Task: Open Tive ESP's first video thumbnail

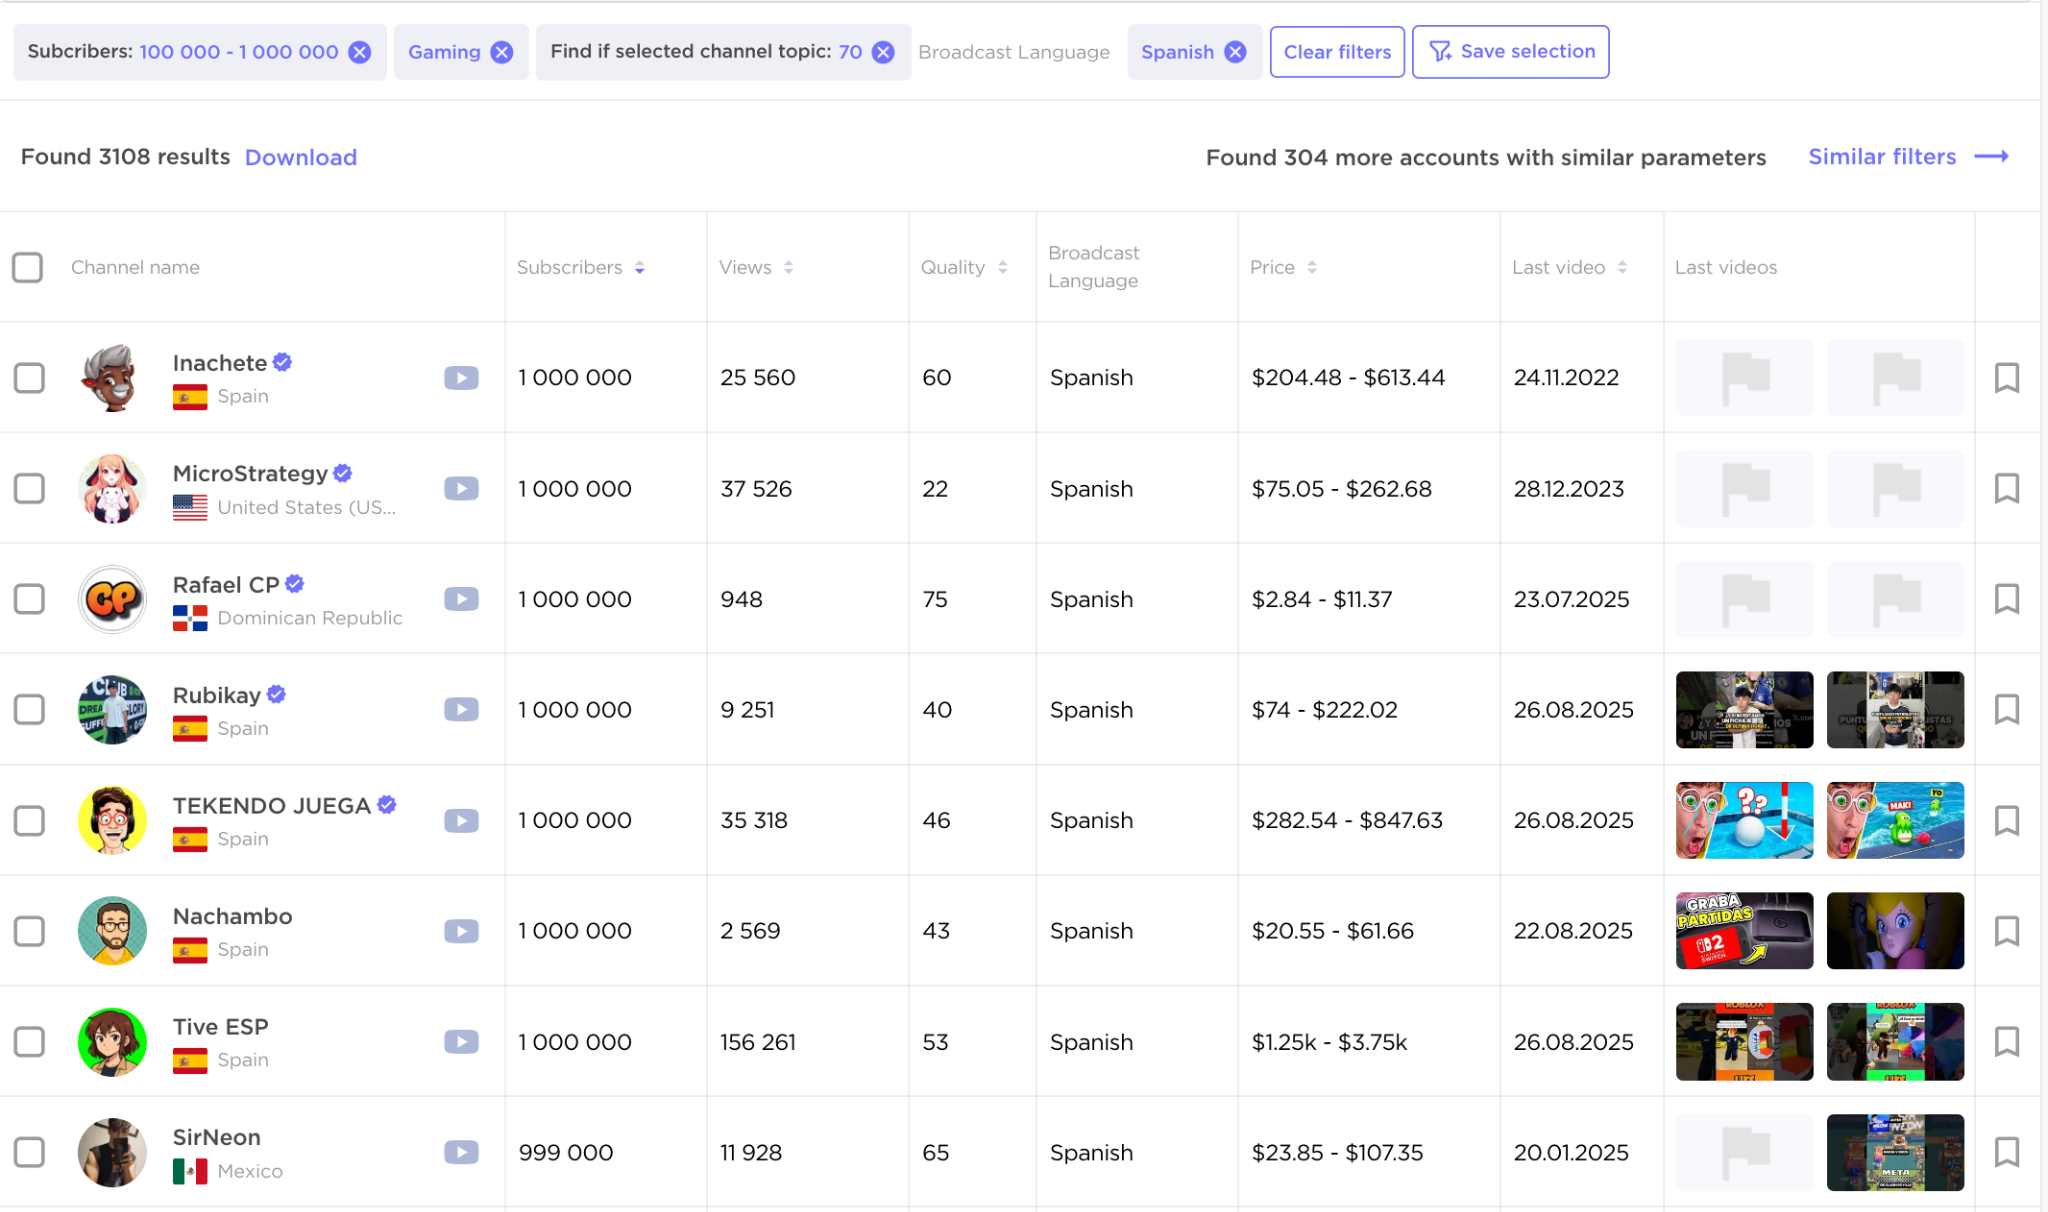Action: [1743, 1042]
